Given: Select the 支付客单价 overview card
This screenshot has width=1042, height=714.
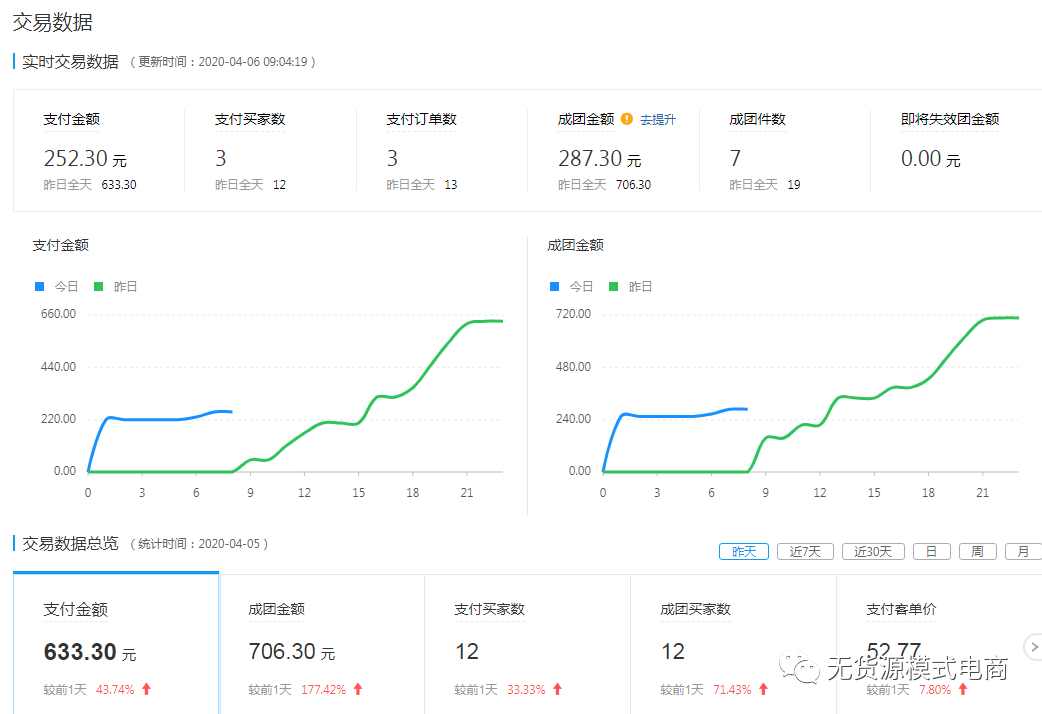Looking at the screenshot, I should click(x=939, y=645).
